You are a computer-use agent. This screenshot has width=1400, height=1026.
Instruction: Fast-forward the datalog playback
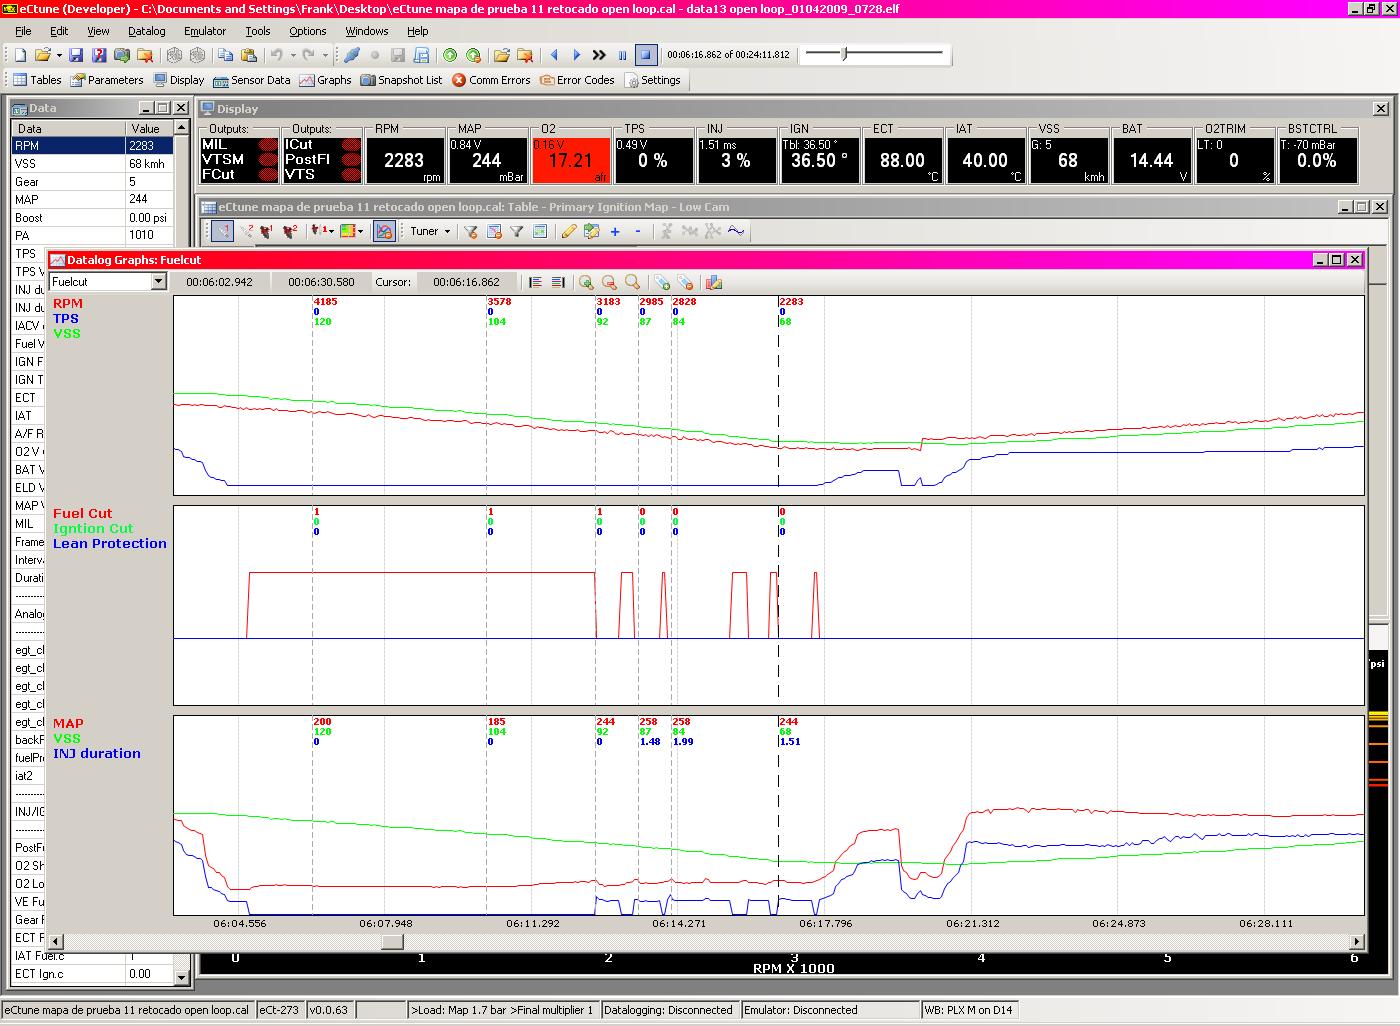[x=599, y=55]
